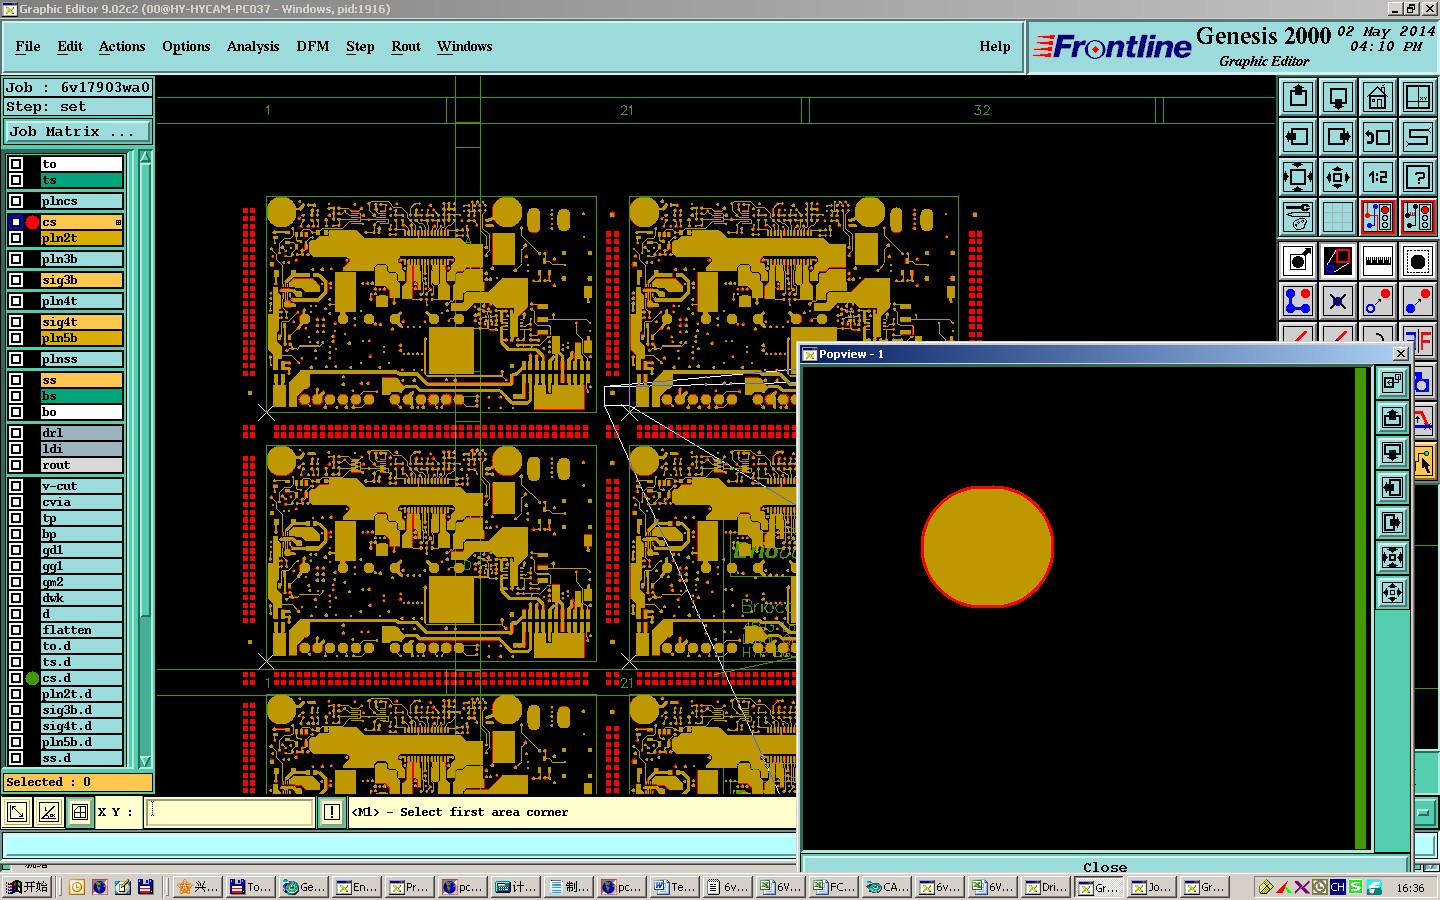The height and width of the screenshot is (900, 1440).
Task: Open the Edit menu
Action: coord(70,46)
